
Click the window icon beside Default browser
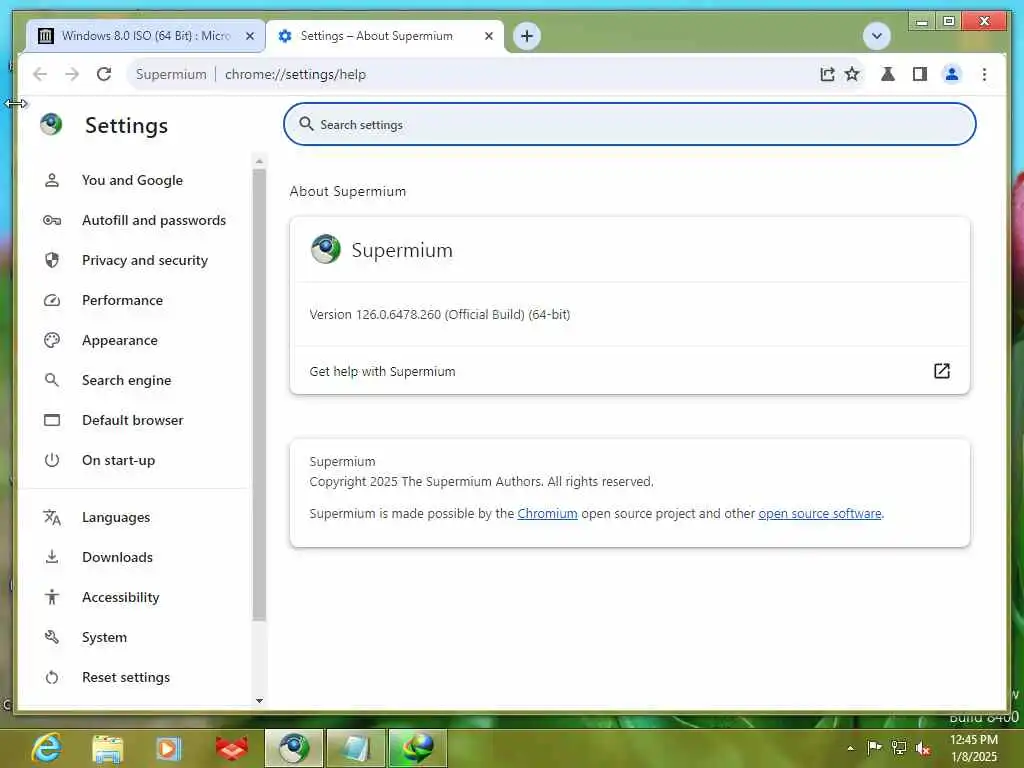(52, 420)
